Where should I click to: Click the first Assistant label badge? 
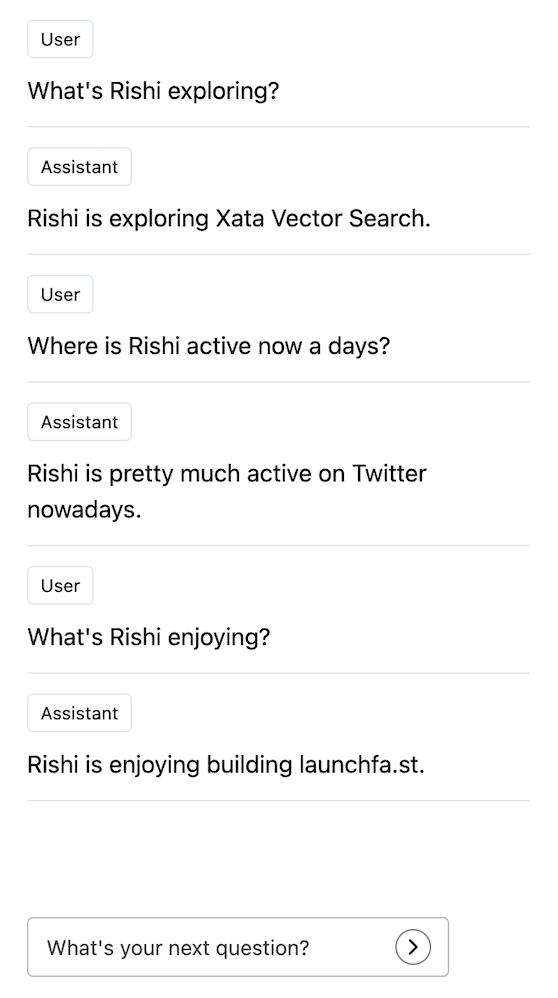tap(80, 167)
